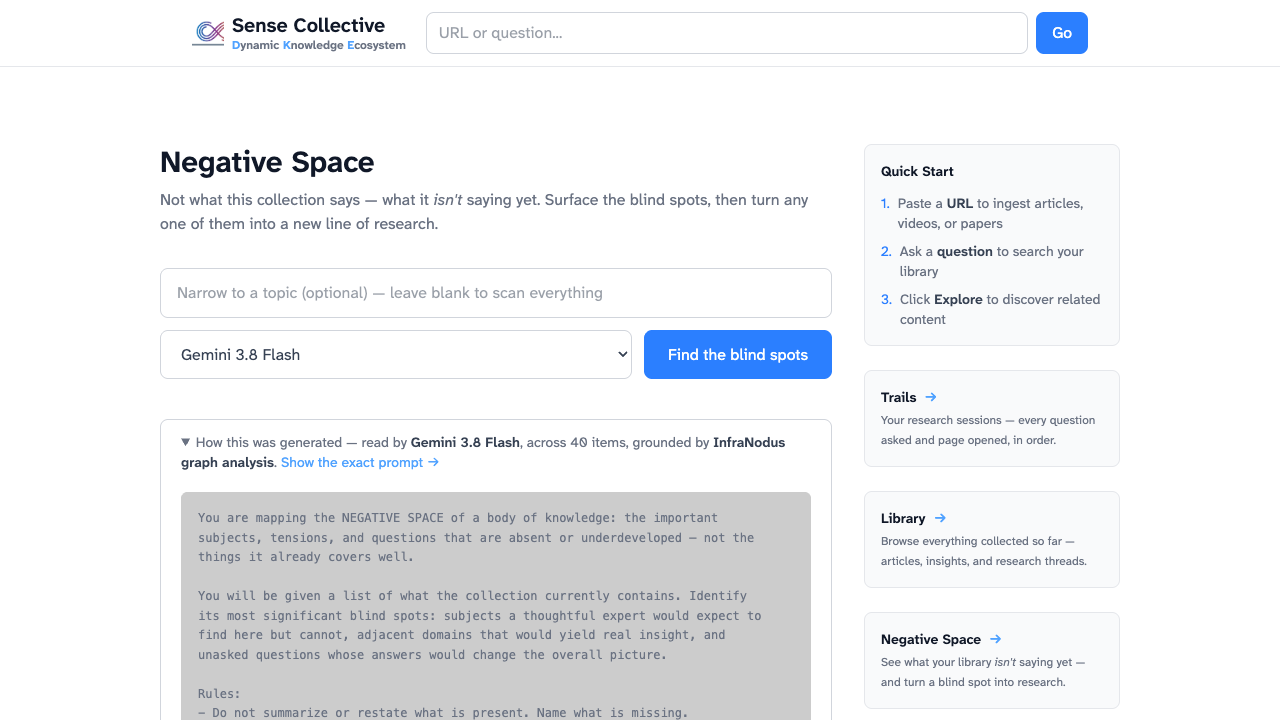
Task: Click Find the blind spots button
Action: (738, 355)
